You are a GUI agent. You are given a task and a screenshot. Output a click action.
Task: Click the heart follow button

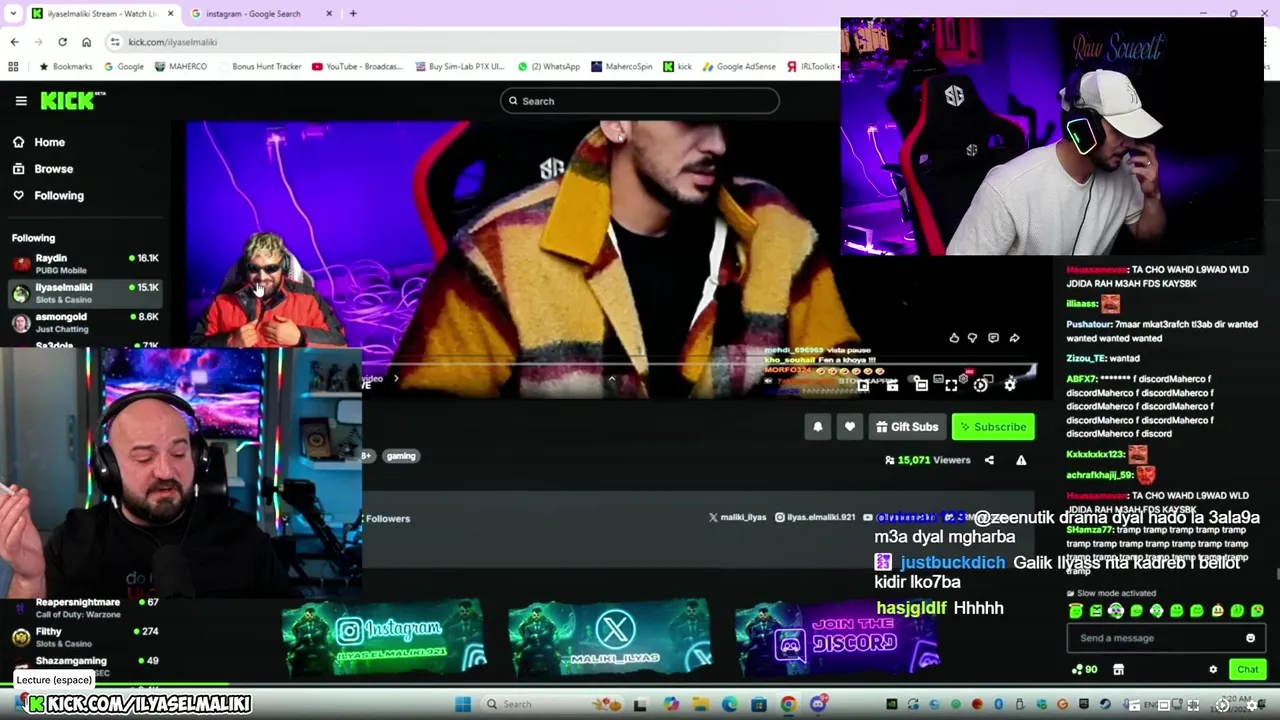pyautogui.click(x=849, y=427)
